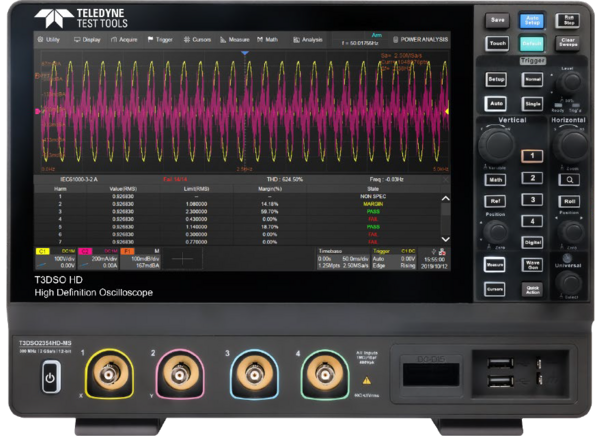Open the on-screen Math menu
The image size is (600, 436).
(267, 39)
